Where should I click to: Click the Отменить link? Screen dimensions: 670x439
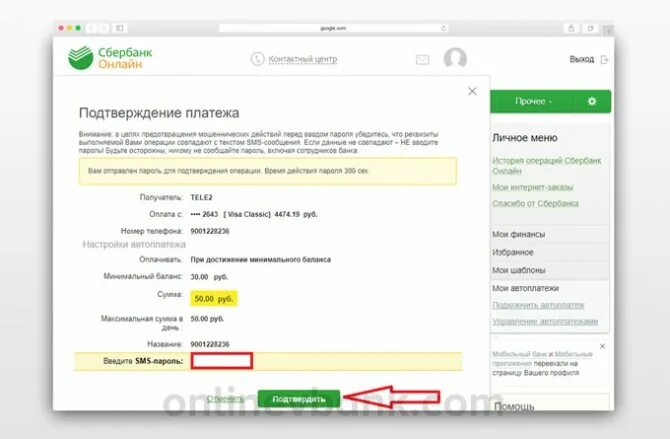[225, 398]
